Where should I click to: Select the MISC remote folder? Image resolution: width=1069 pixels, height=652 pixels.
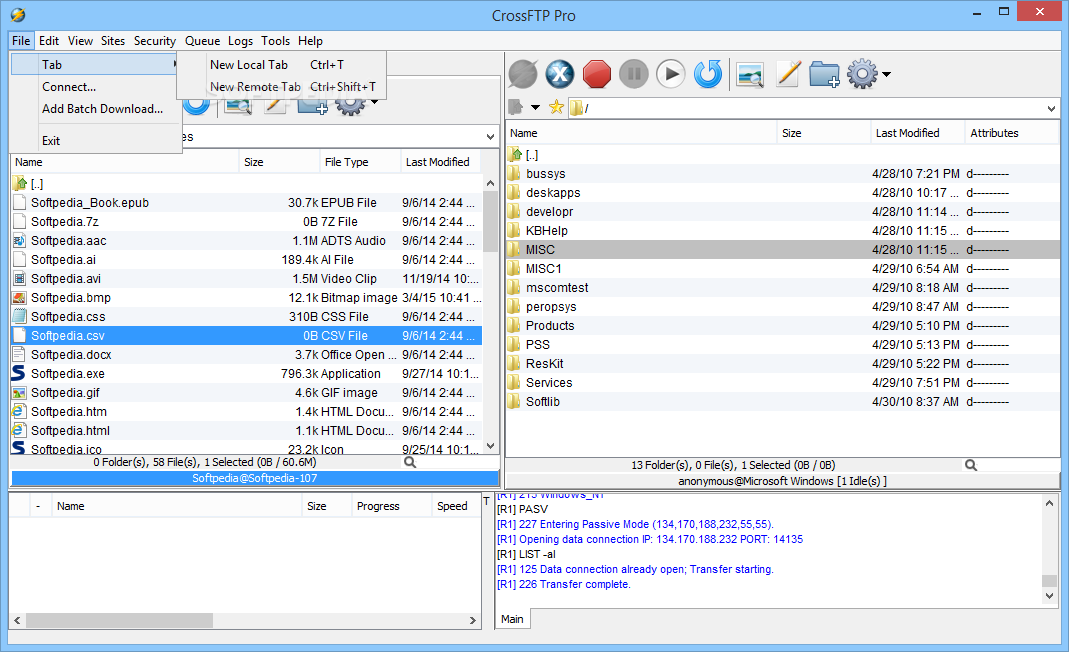click(783, 250)
